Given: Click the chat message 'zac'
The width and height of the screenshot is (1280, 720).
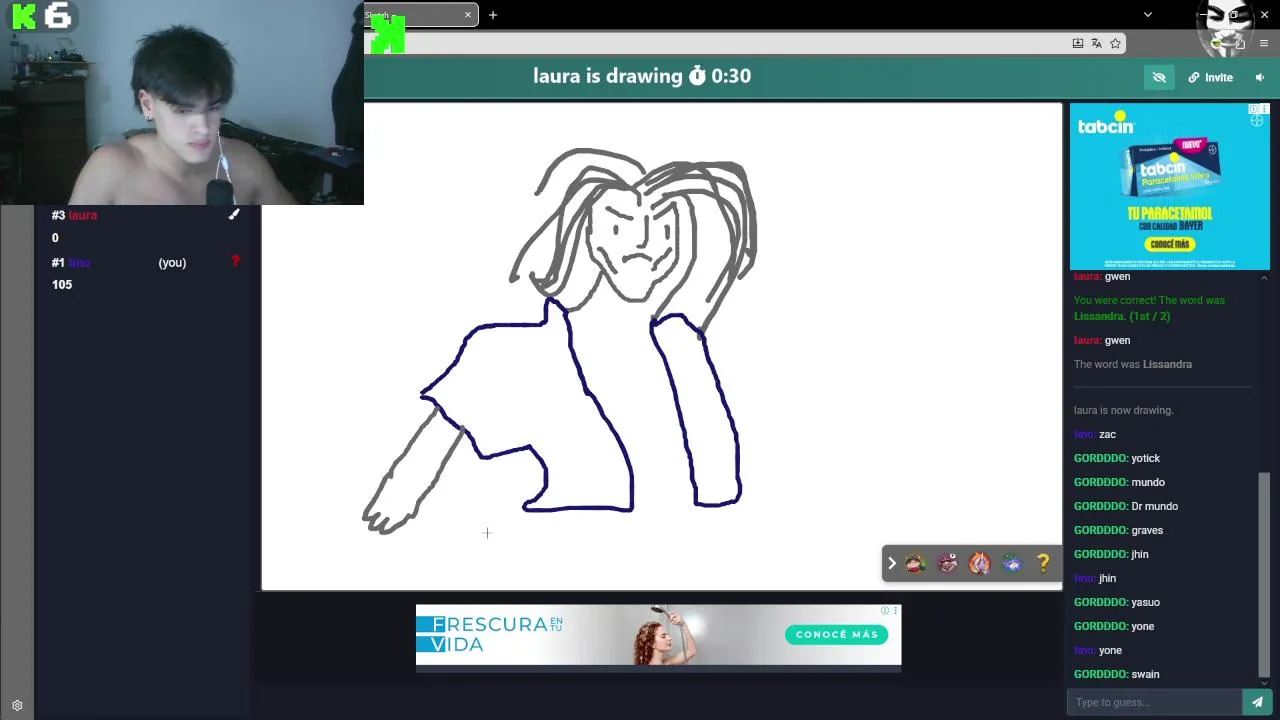Looking at the screenshot, I should click(x=1107, y=434).
